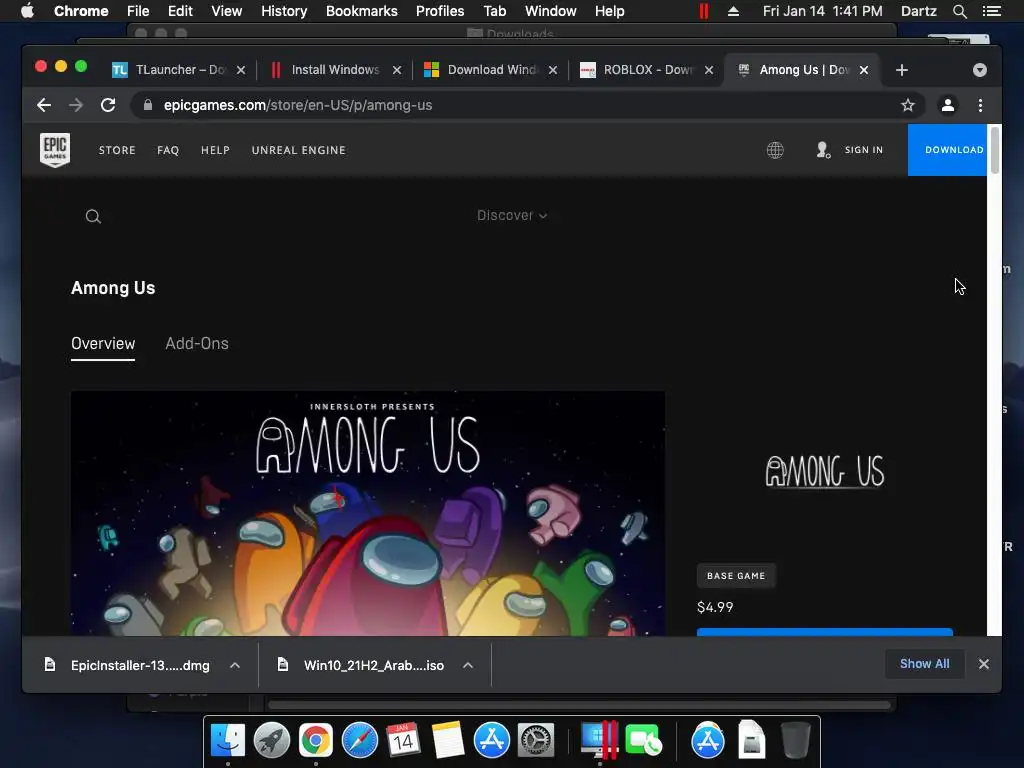This screenshot has width=1024, height=768.
Task: Expand EpicInstaller dmg download options chevron
Action: (x=235, y=665)
